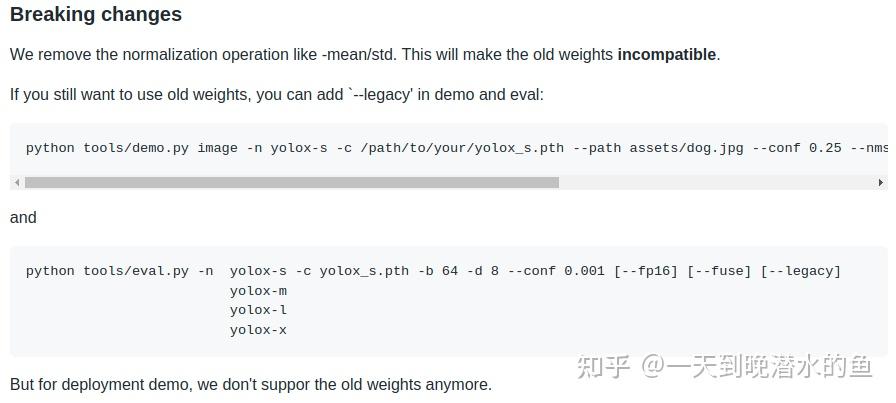Screen dimensions: 896x403
Task: Click "tools/eval.py" in the second code block
Action: click(136, 271)
